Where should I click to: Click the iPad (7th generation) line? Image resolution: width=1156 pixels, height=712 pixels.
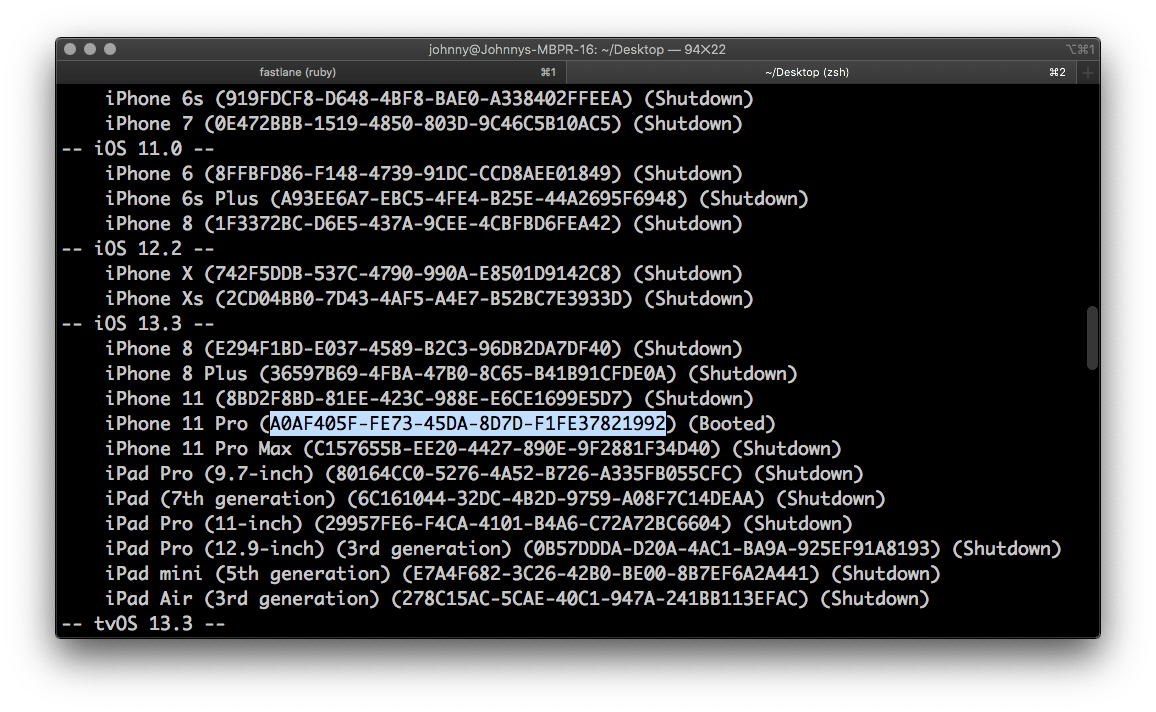(x=495, y=499)
